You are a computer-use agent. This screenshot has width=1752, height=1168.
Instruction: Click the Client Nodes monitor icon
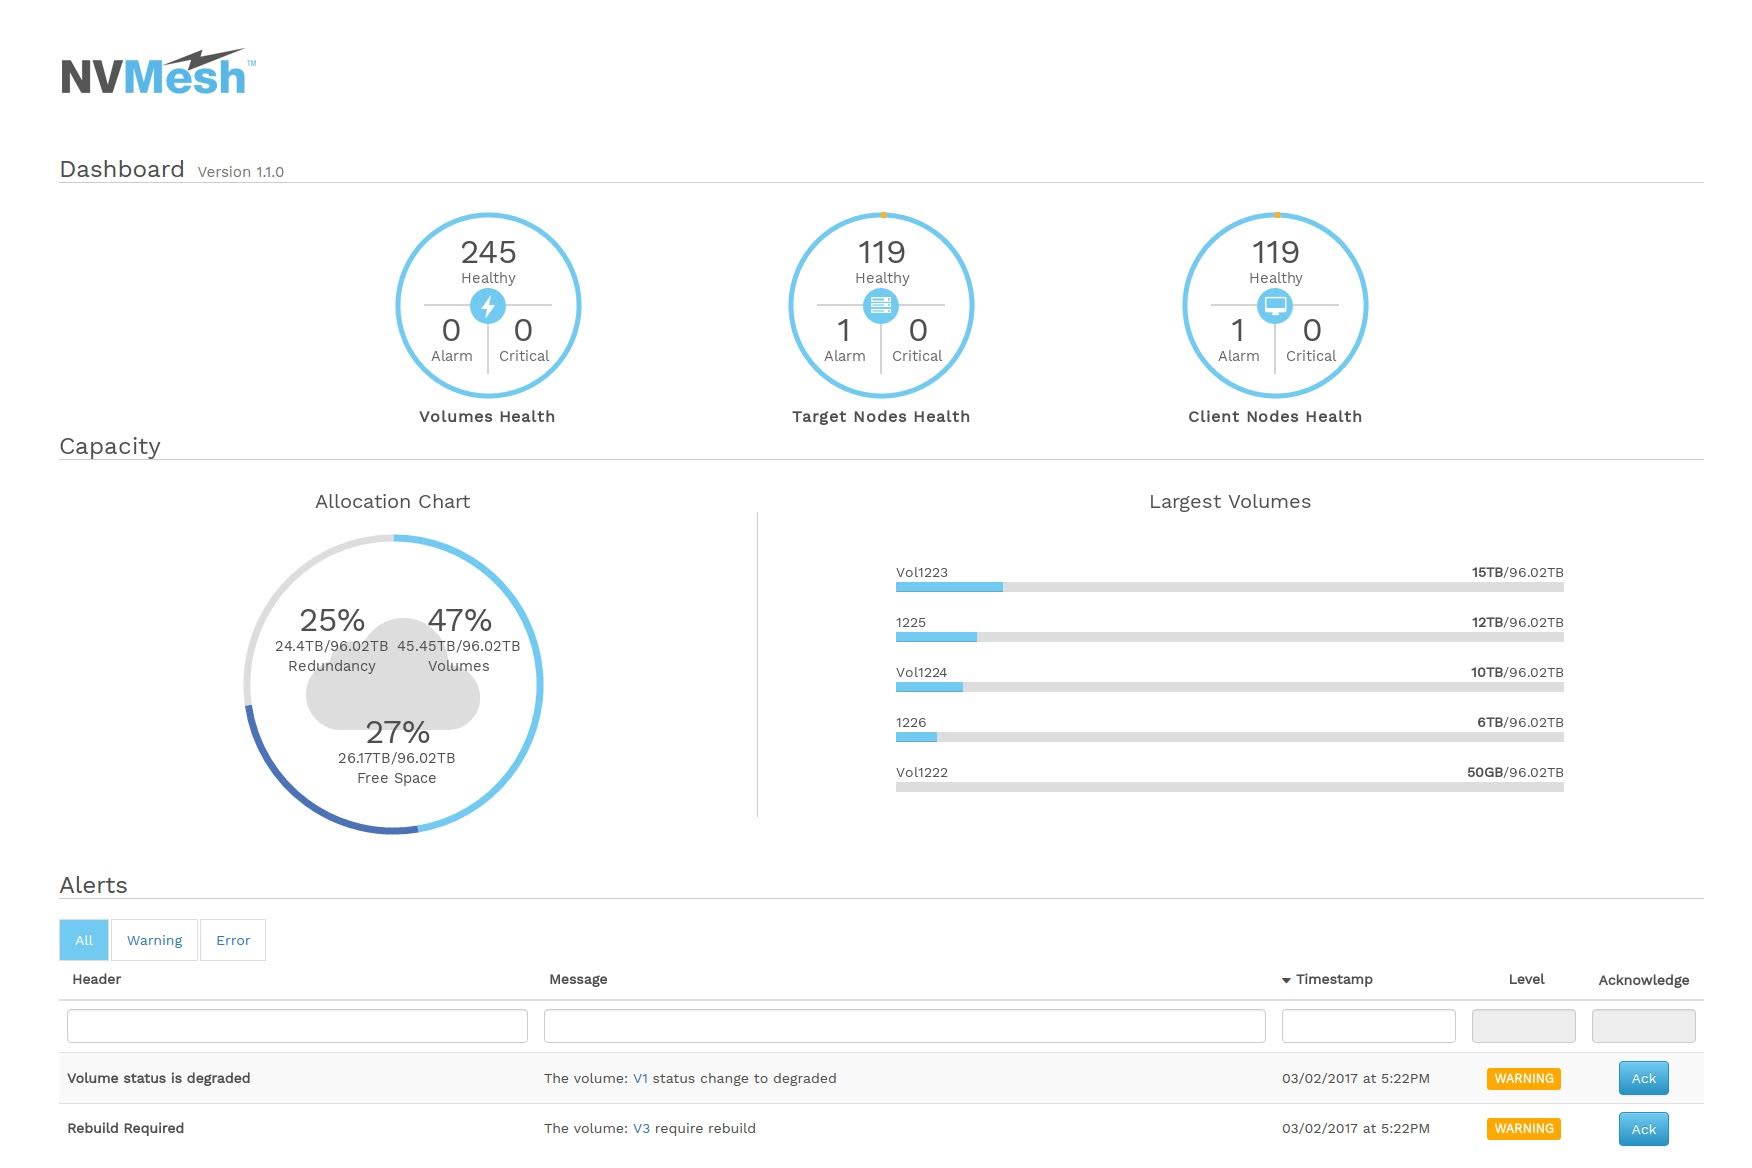1275,306
